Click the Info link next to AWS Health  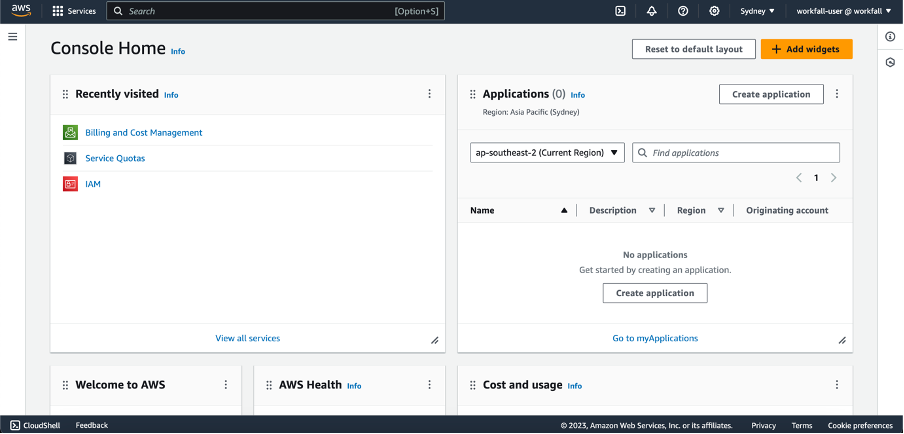click(x=354, y=386)
